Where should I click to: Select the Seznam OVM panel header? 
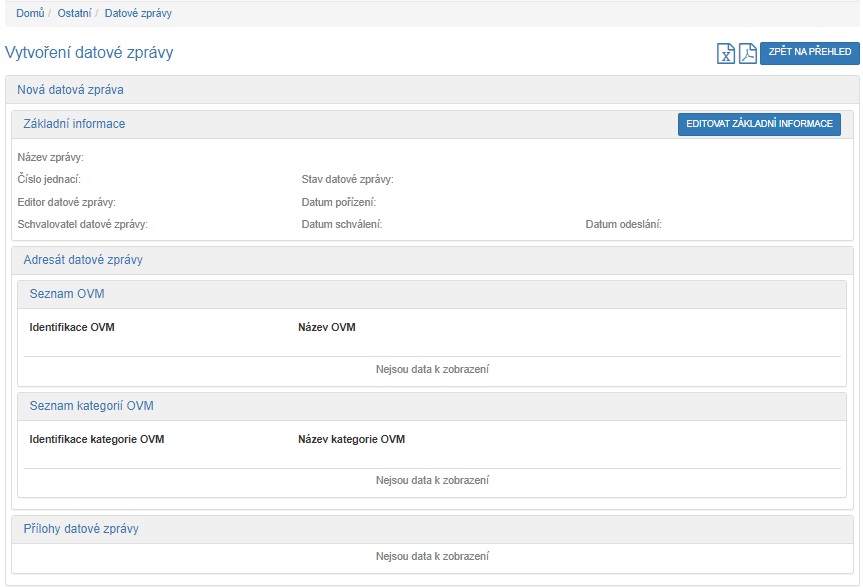coord(67,294)
